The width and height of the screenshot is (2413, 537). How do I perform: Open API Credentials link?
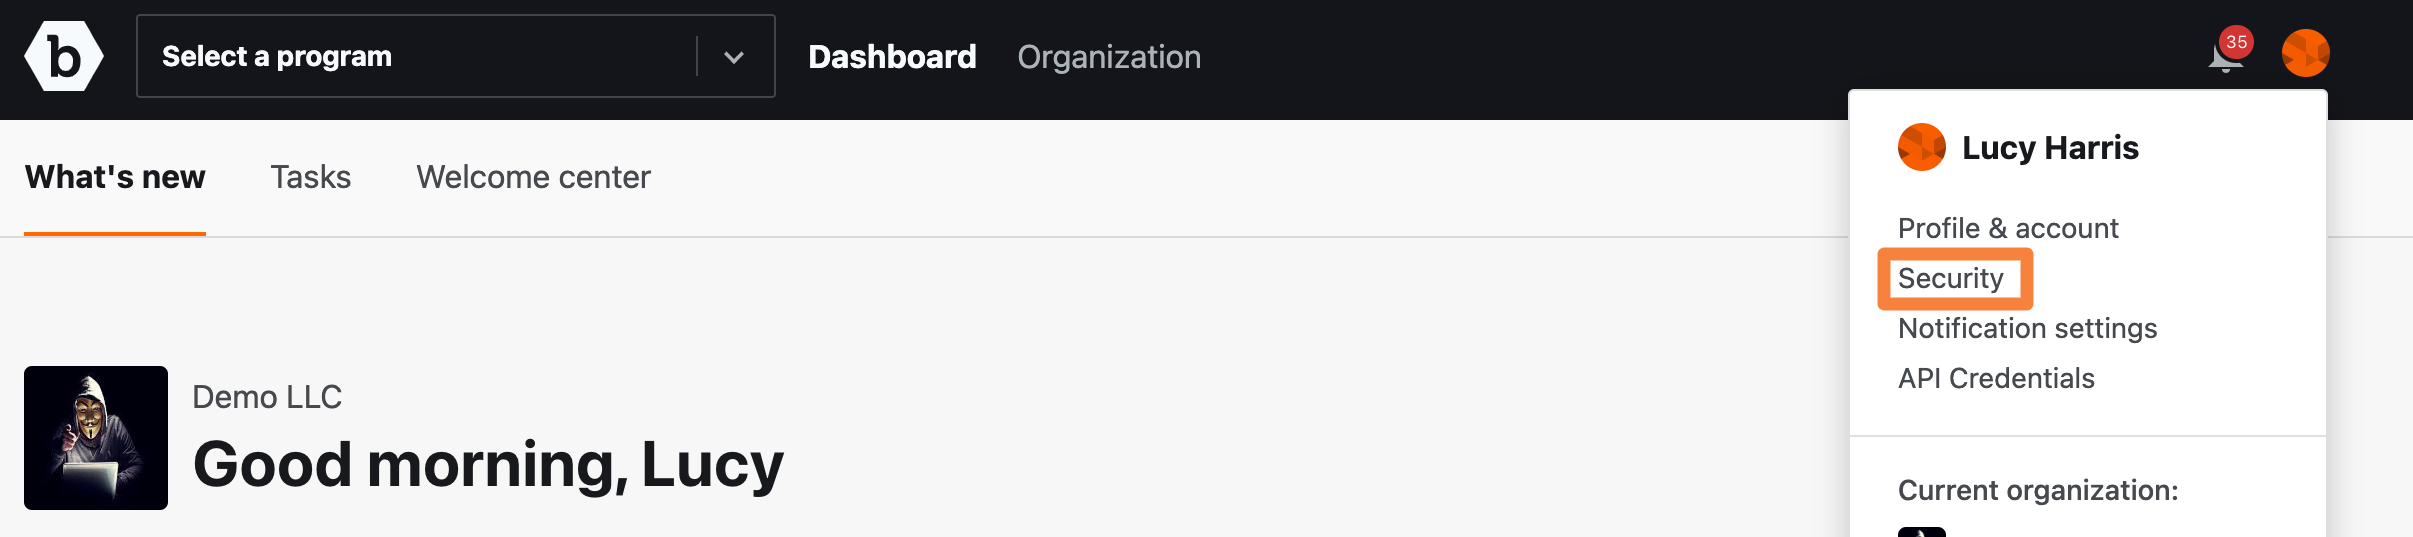point(1996,378)
